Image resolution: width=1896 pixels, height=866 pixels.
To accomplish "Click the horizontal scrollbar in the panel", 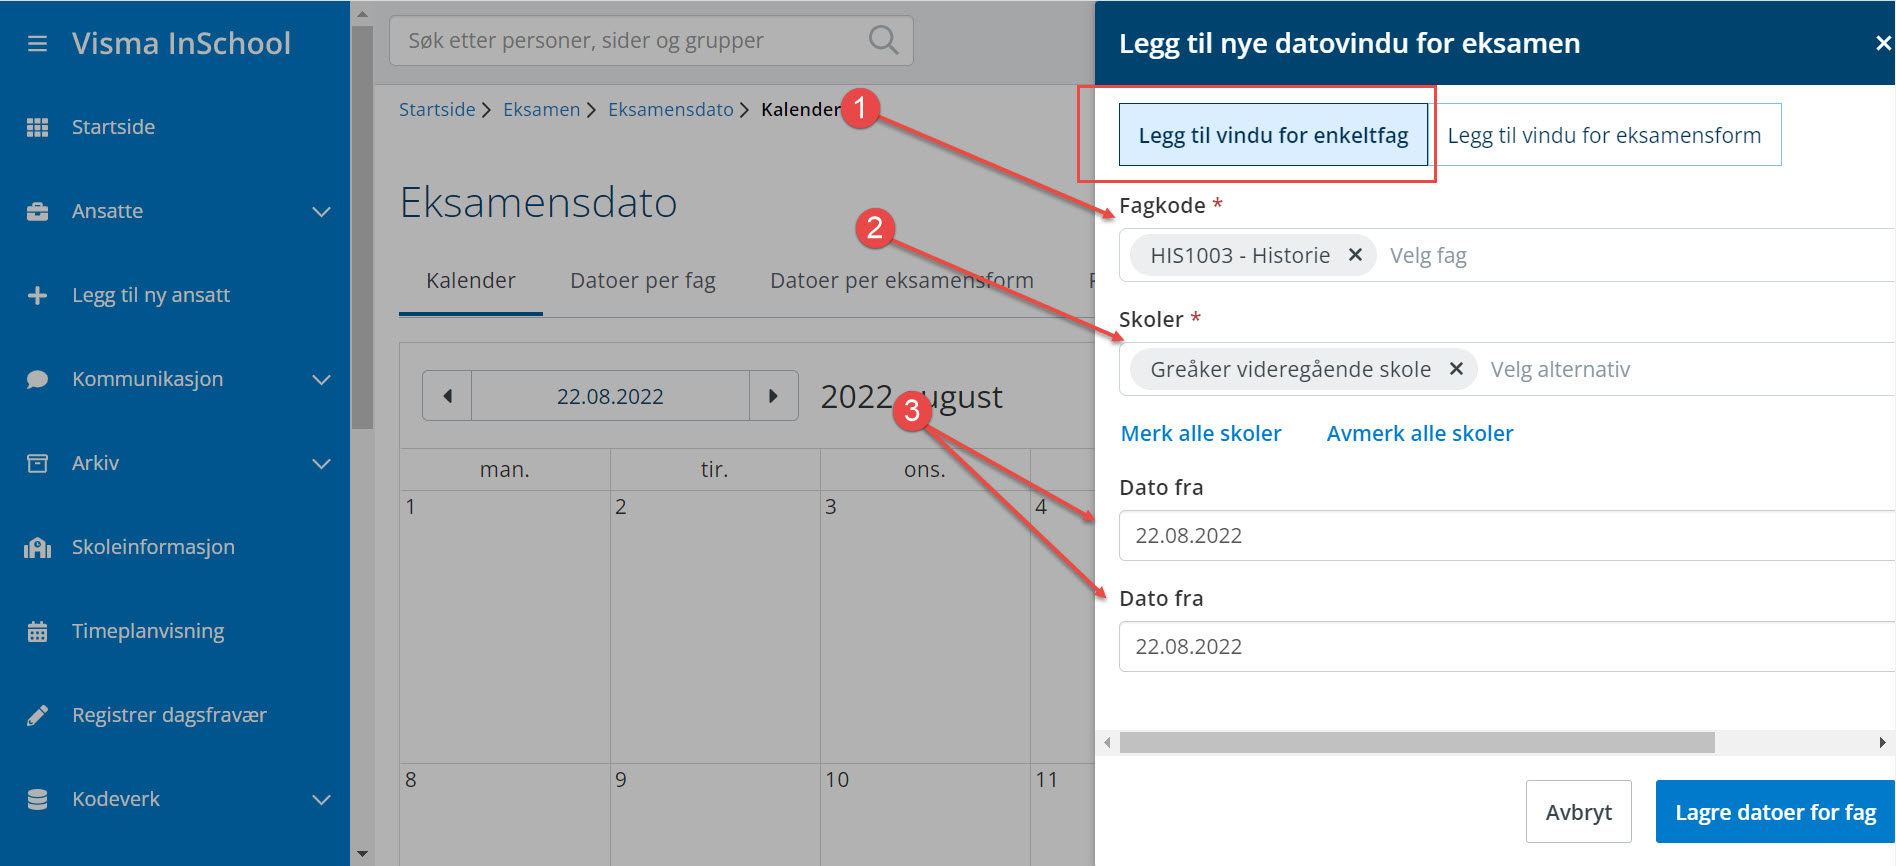I will (x=1417, y=742).
